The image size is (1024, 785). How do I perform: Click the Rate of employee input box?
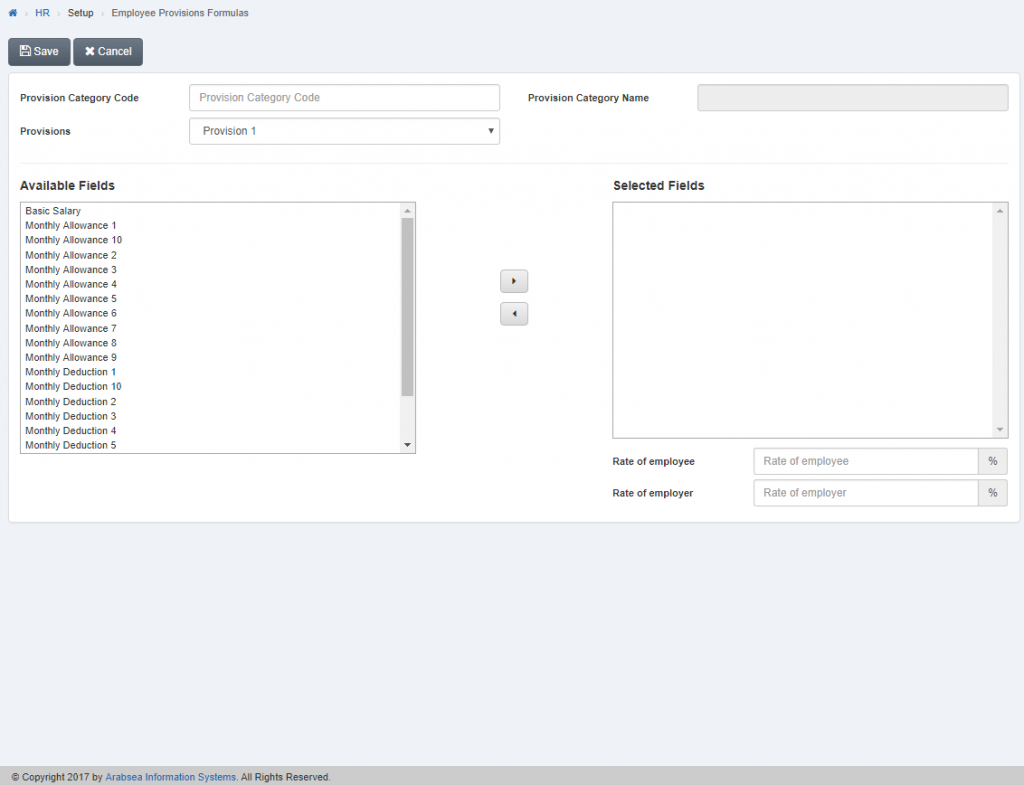865,461
